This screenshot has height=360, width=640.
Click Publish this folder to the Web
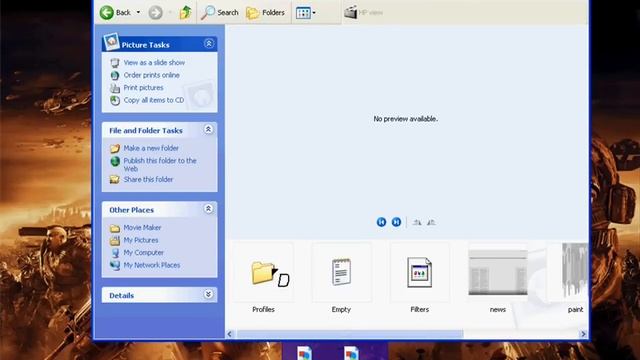pyautogui.click(x=160, y=164)
